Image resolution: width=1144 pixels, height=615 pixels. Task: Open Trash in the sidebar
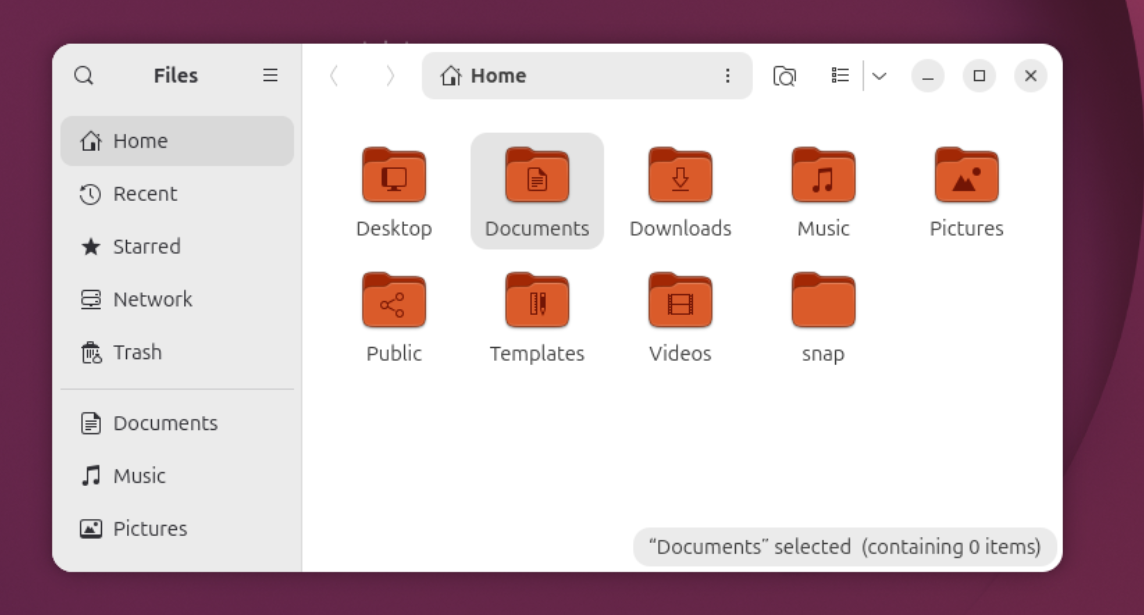[177, 352]
